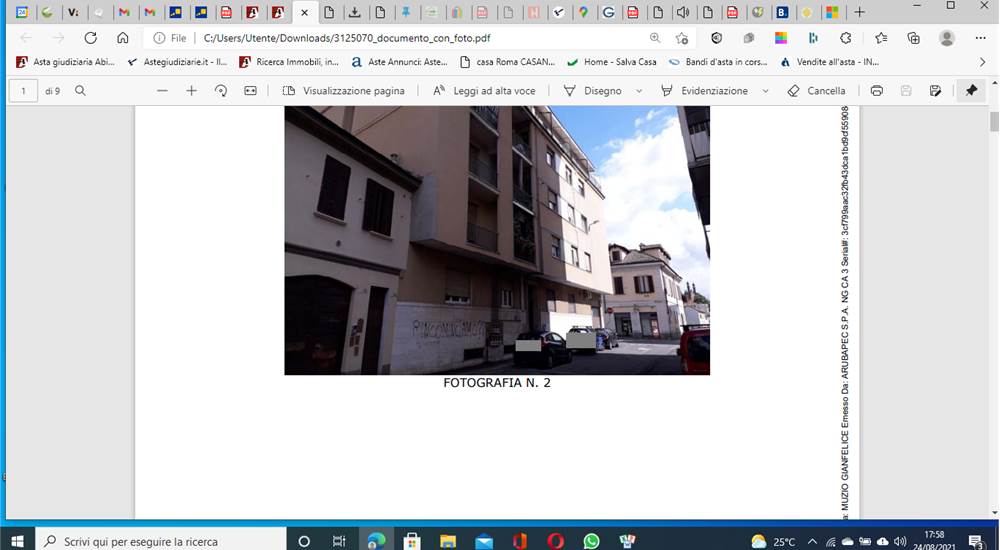Image resolution: width=1000 pixels, height=550 pixels.
Task: Print the PDF document
Action: pyautogui.click(x=877, y=91)
